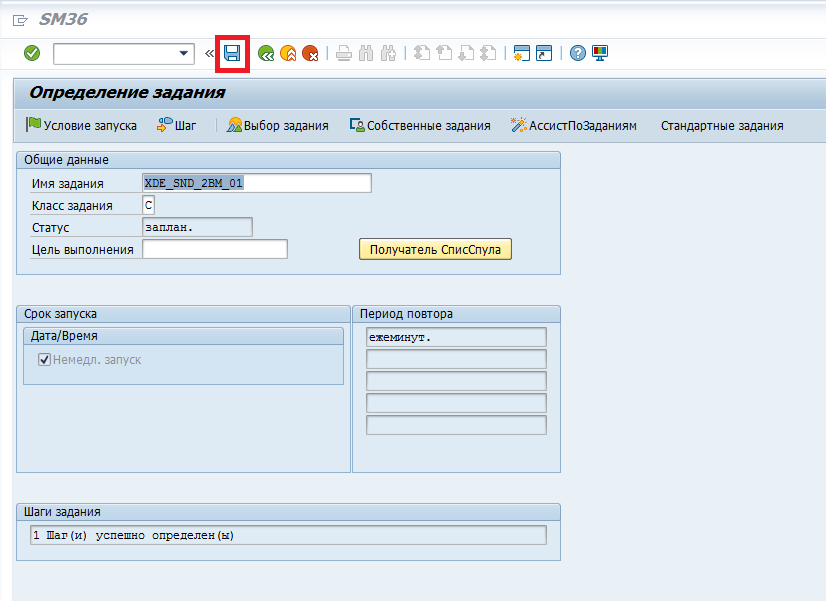Click the Save diskette icon
Viewport: 826px width, 601px height.
(232, 53)
